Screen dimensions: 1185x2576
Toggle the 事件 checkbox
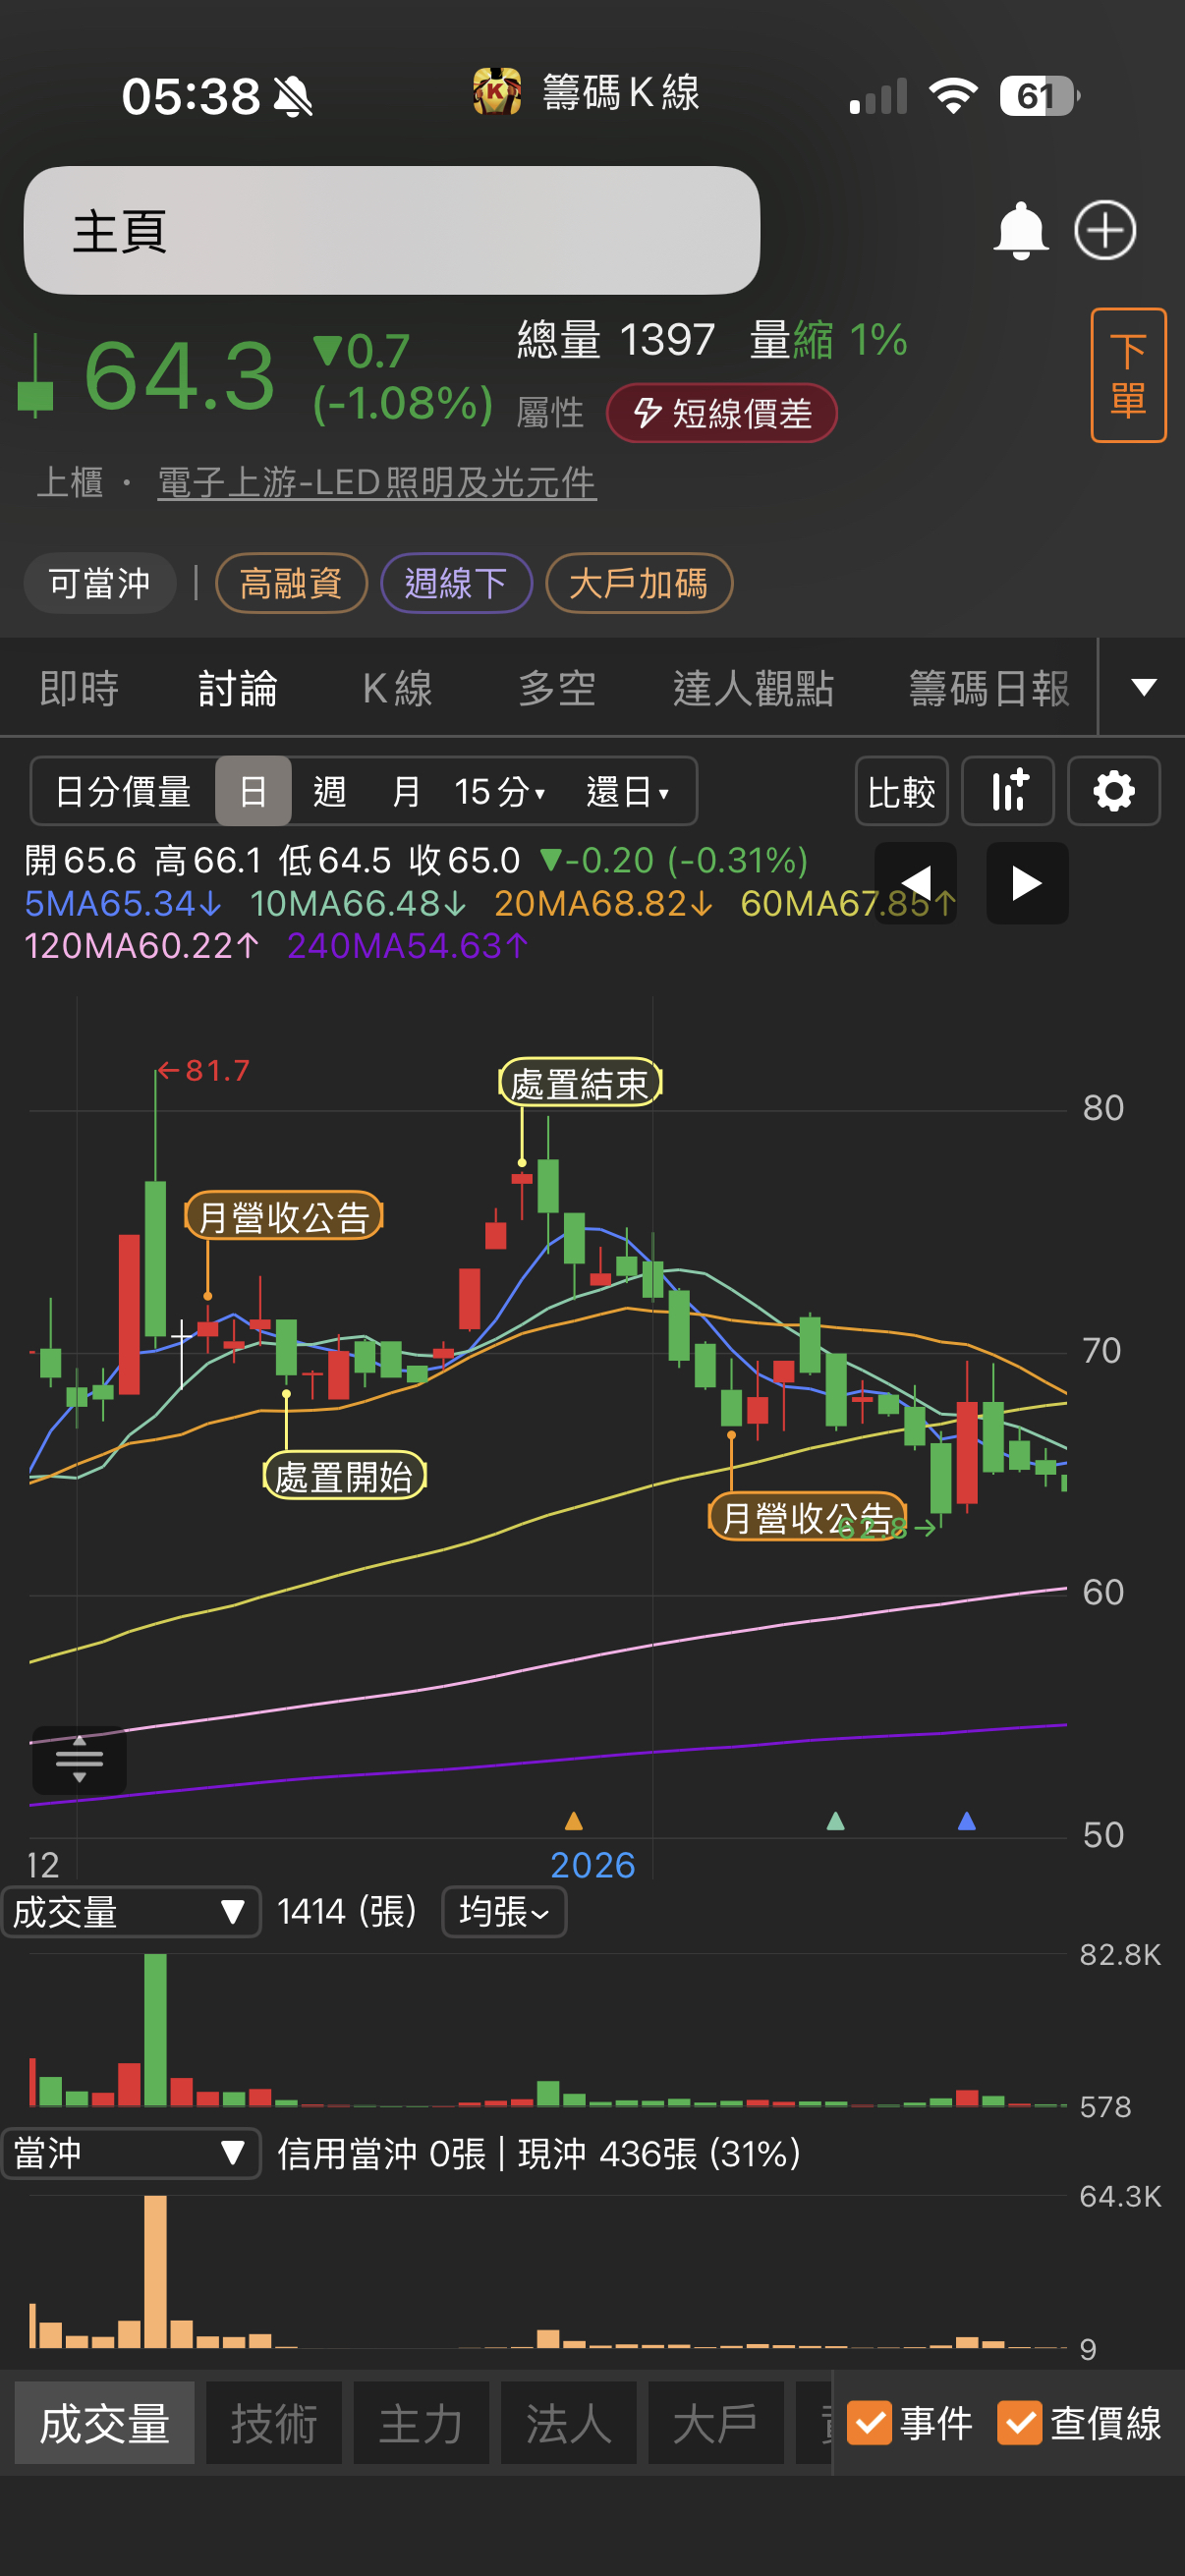869,2423
